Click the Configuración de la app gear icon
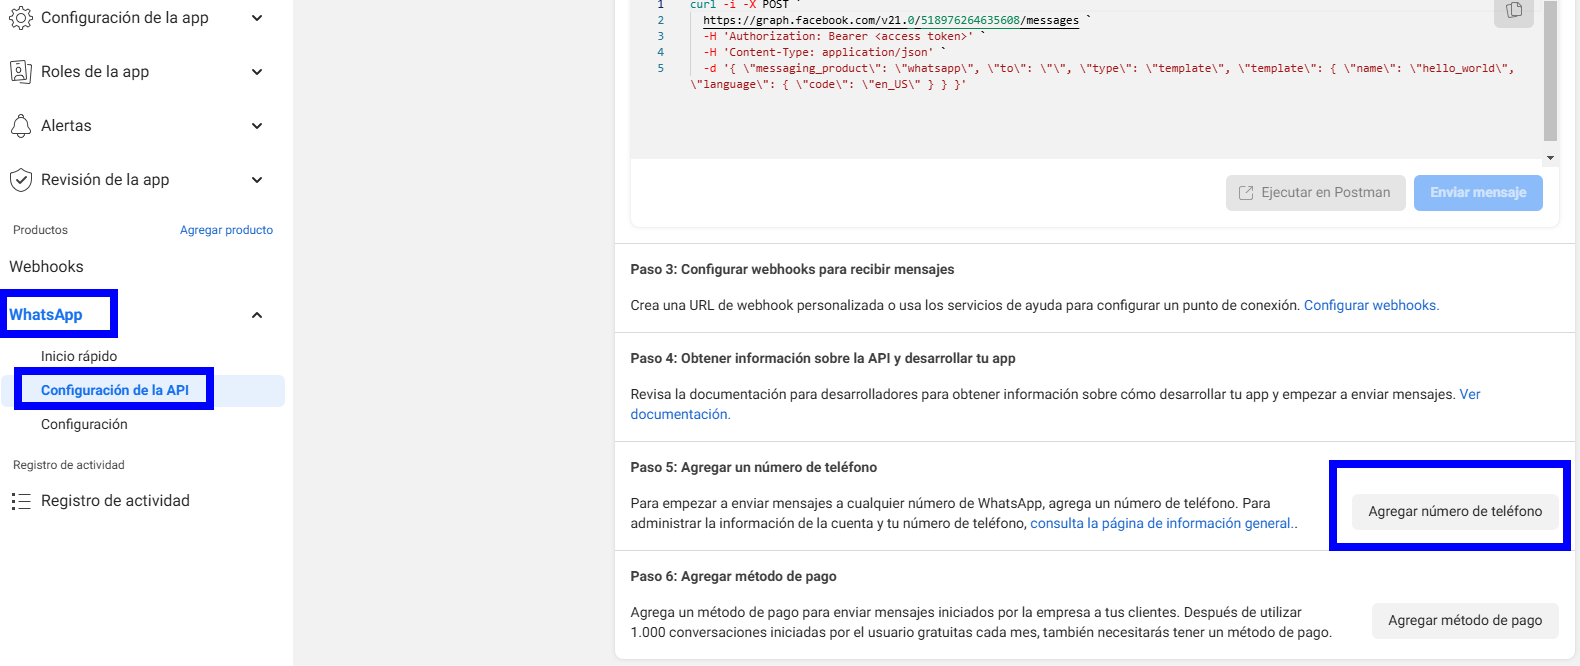This screenshot has width=1580, height=666. [x=21, y=18]
